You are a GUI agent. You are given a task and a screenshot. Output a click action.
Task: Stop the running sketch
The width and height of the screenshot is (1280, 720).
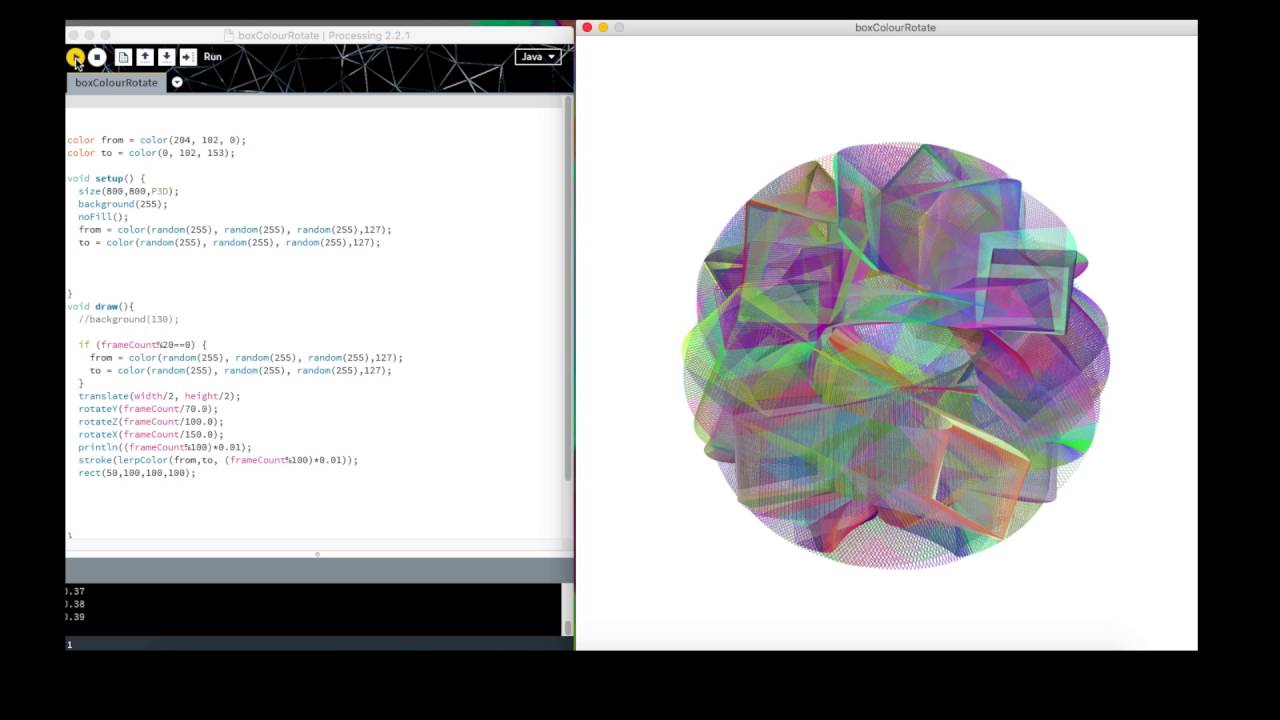point(97,58)
